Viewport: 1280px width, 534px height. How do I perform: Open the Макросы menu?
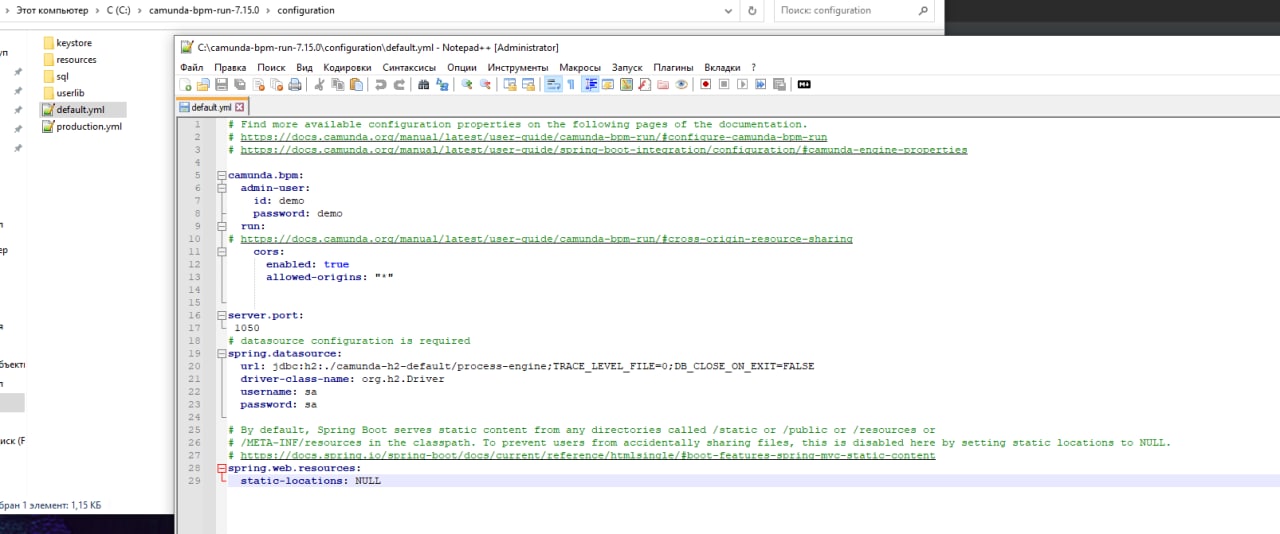coord(580,67)
